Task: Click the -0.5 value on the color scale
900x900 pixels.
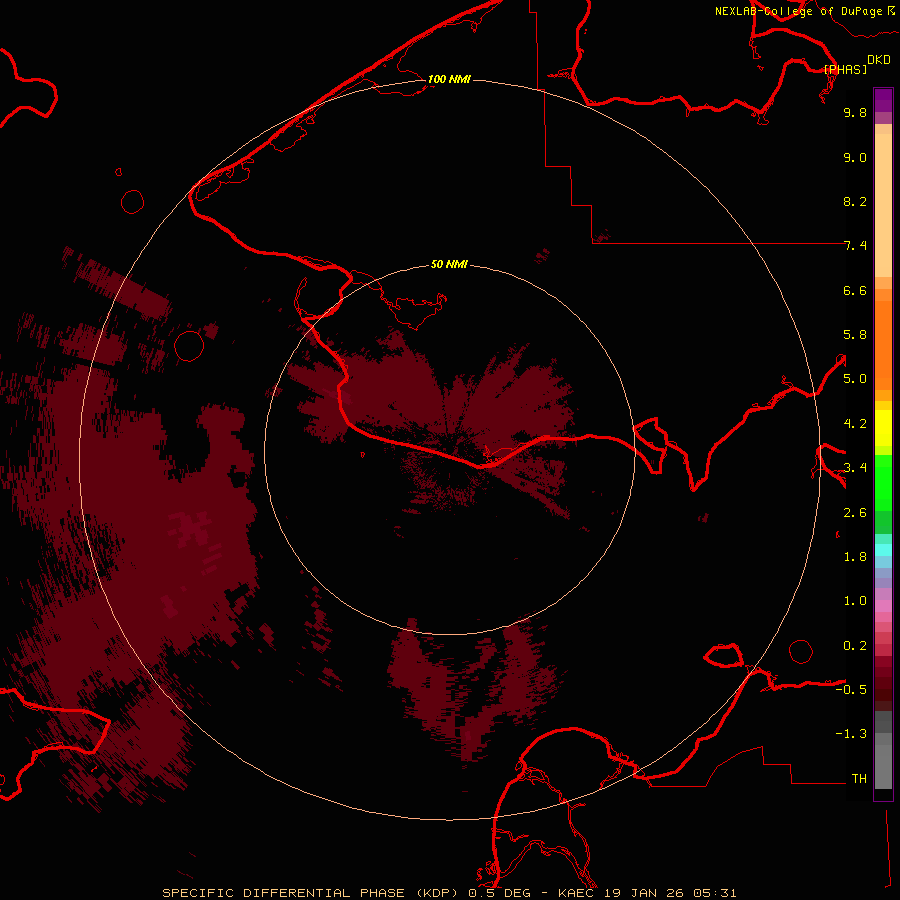Action: point(851,690)
